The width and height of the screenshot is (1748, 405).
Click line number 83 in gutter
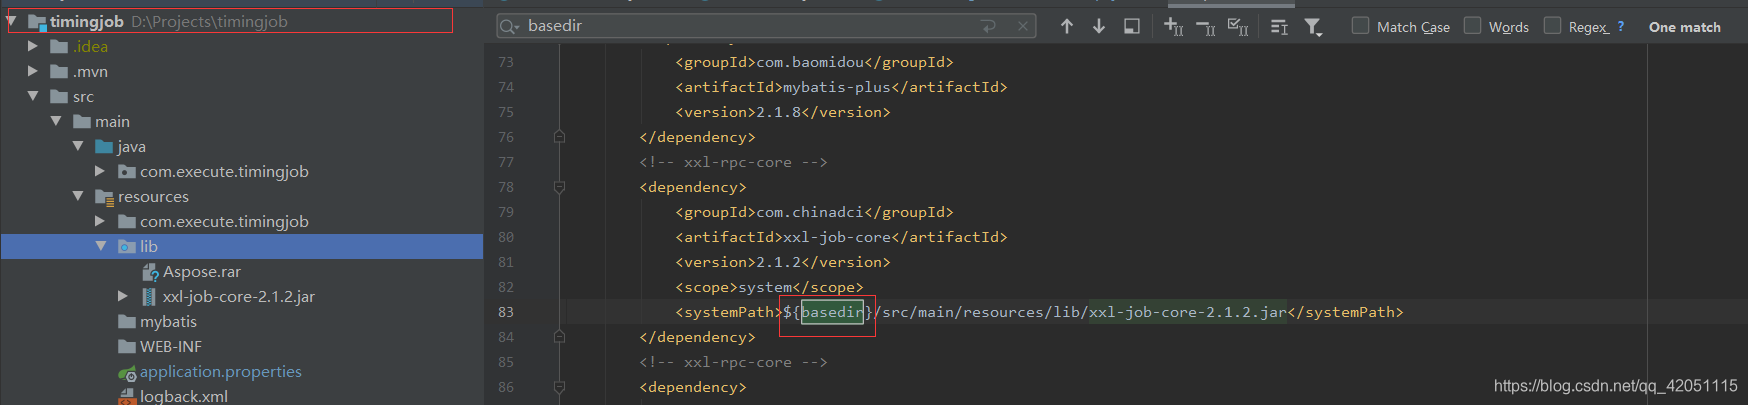point(506,312)
